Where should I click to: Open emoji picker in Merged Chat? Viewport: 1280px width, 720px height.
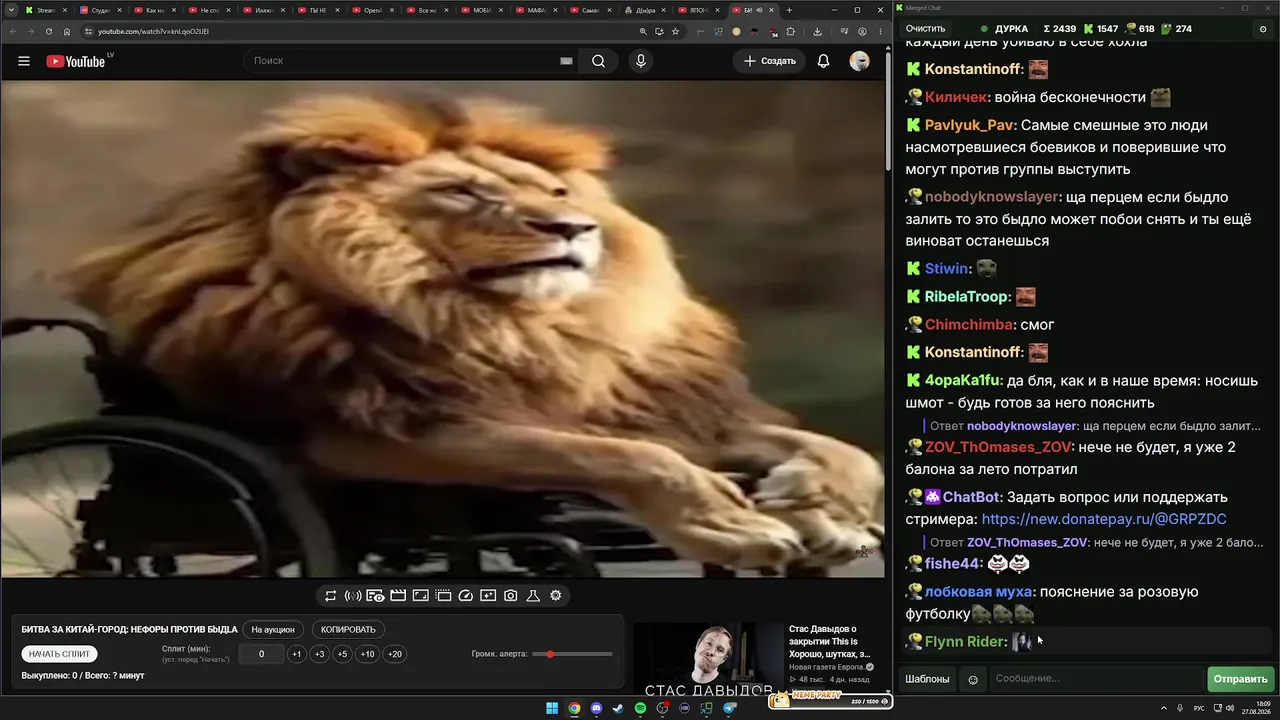973,680
